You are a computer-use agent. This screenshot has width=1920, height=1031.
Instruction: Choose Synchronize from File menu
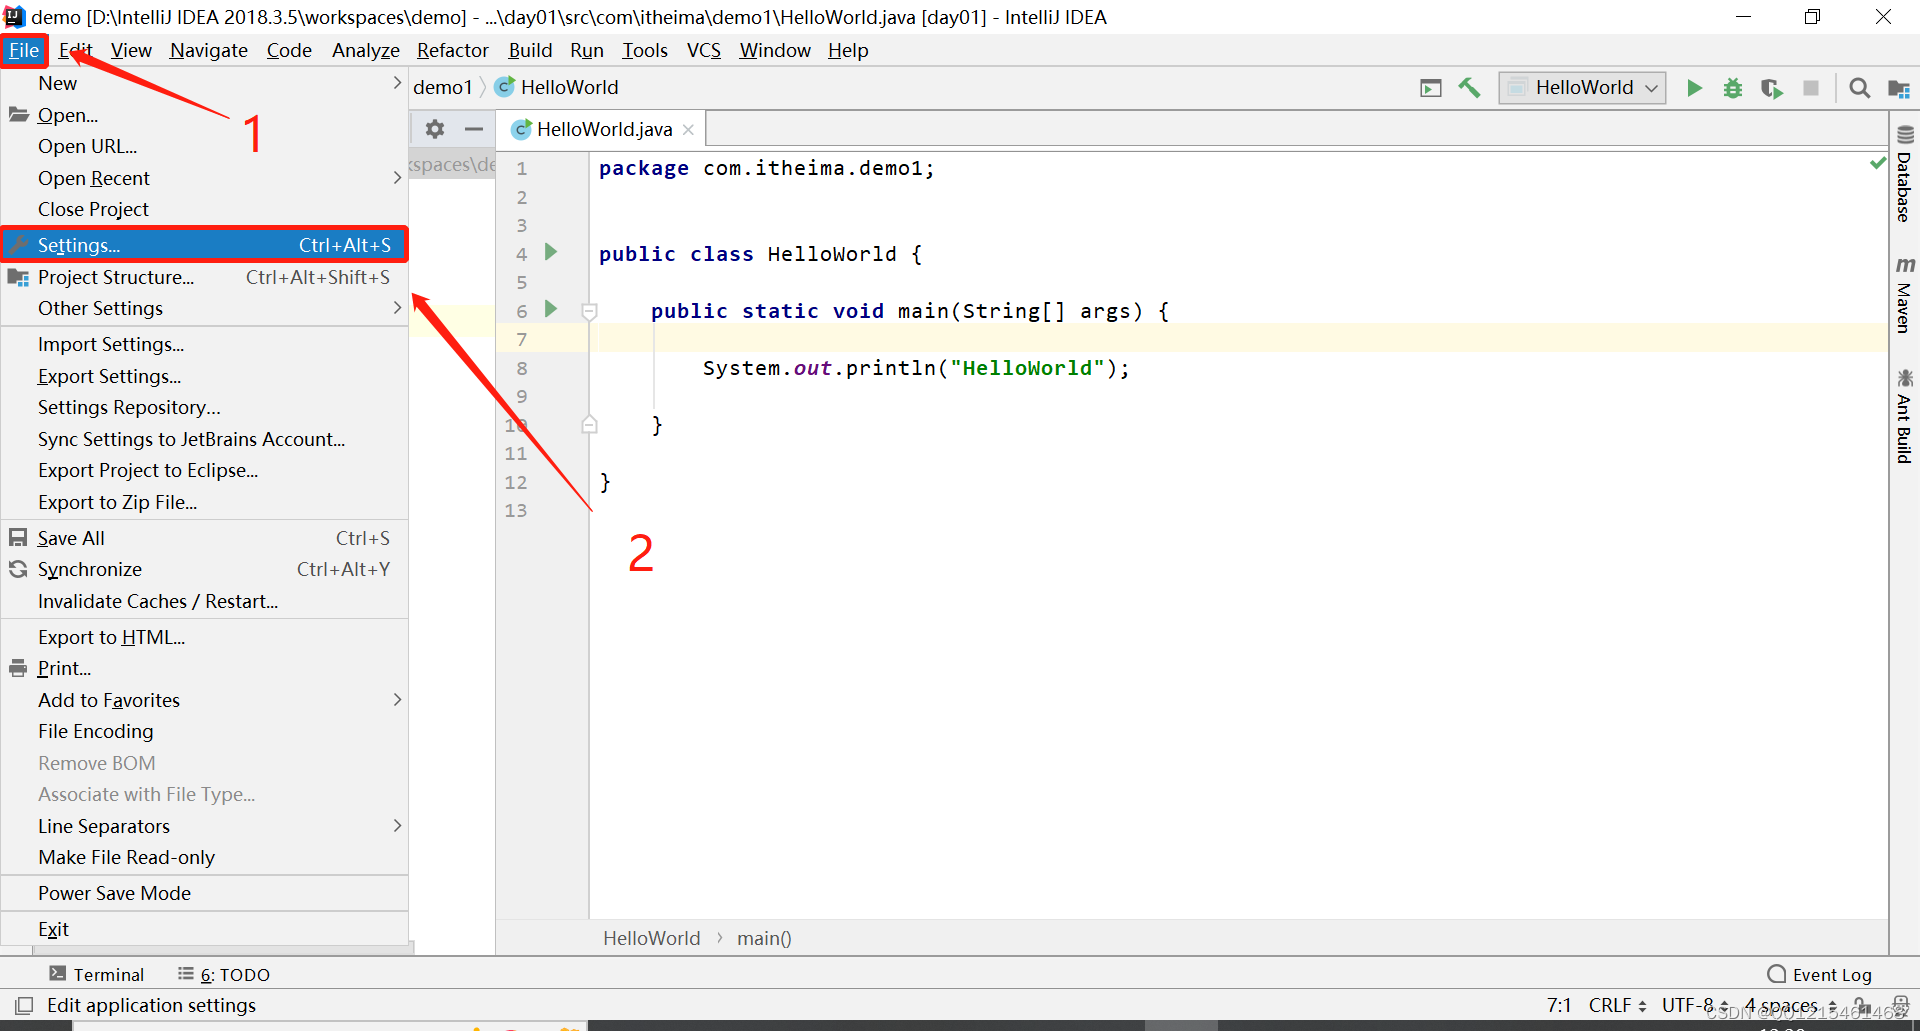coord(205,569)
